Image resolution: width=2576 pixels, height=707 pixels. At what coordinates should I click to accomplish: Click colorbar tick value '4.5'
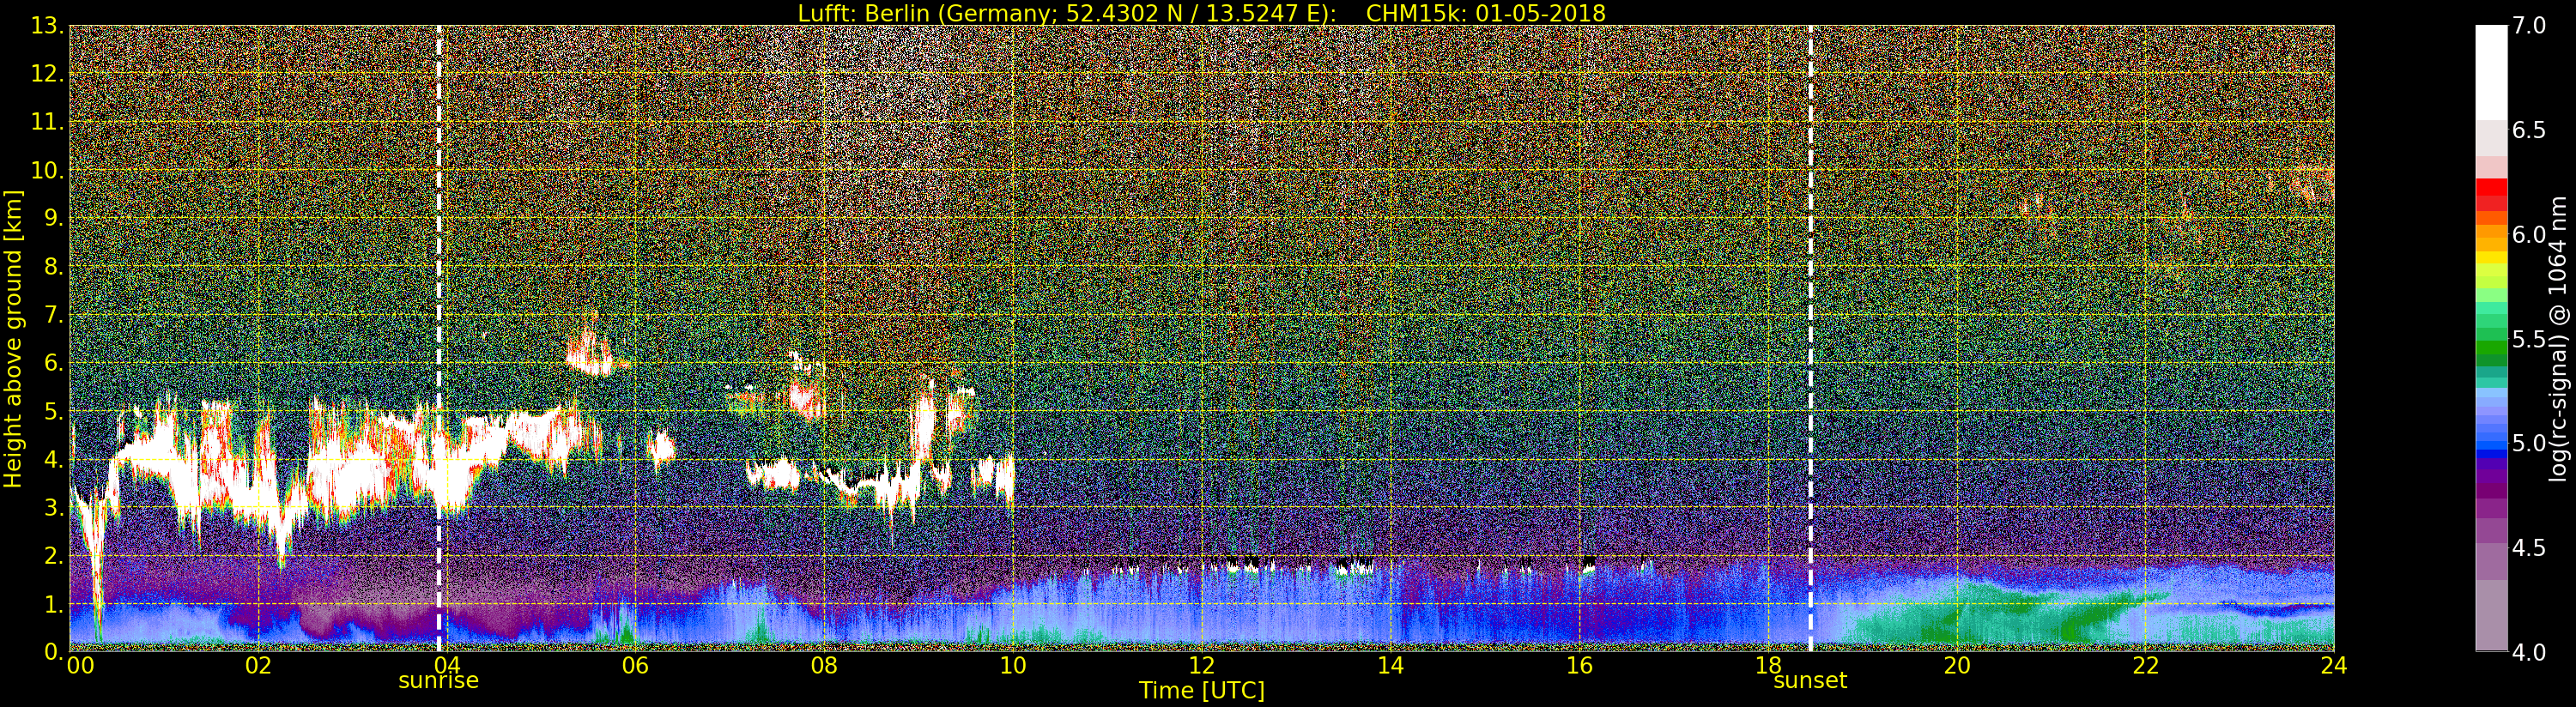tap(2529, 548)
